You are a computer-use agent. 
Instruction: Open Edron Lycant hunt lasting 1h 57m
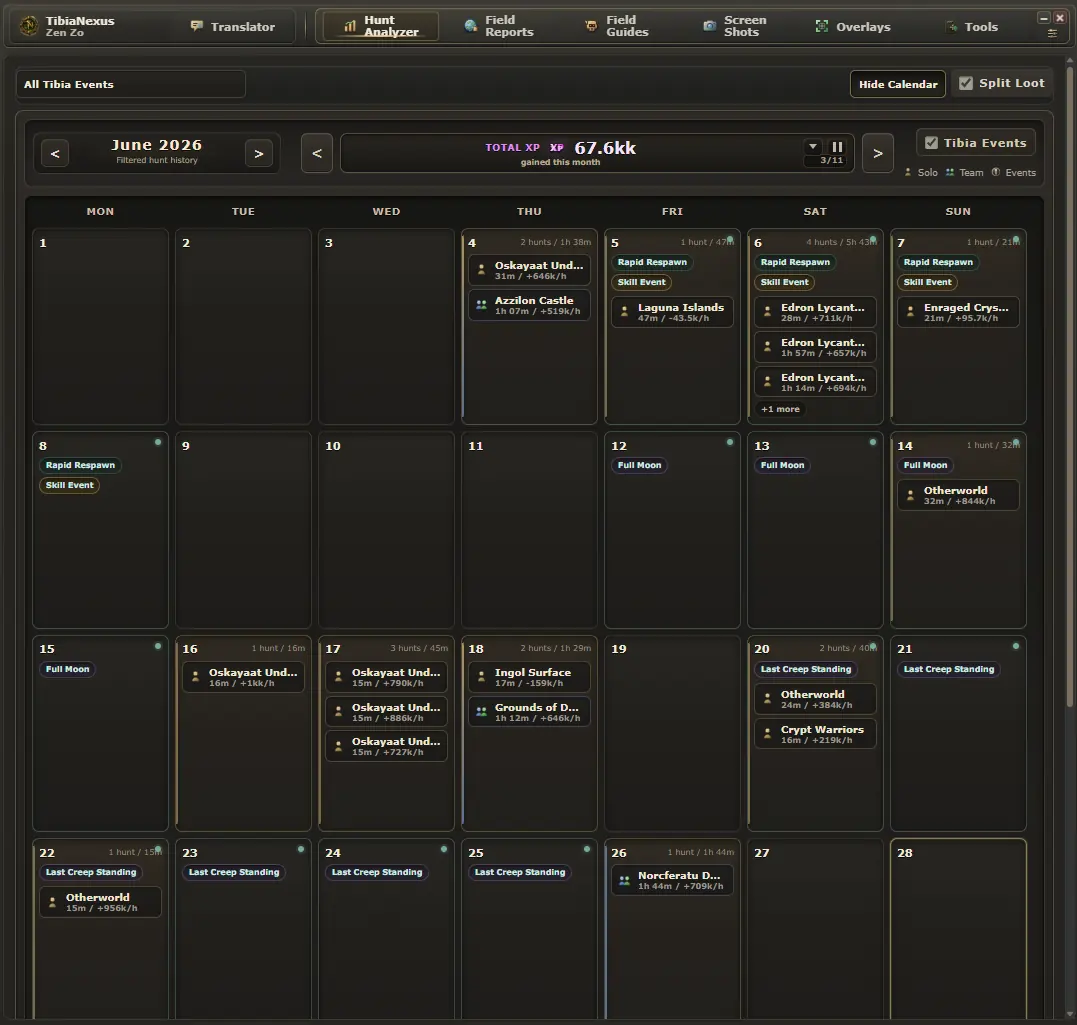tap(815, 348)
